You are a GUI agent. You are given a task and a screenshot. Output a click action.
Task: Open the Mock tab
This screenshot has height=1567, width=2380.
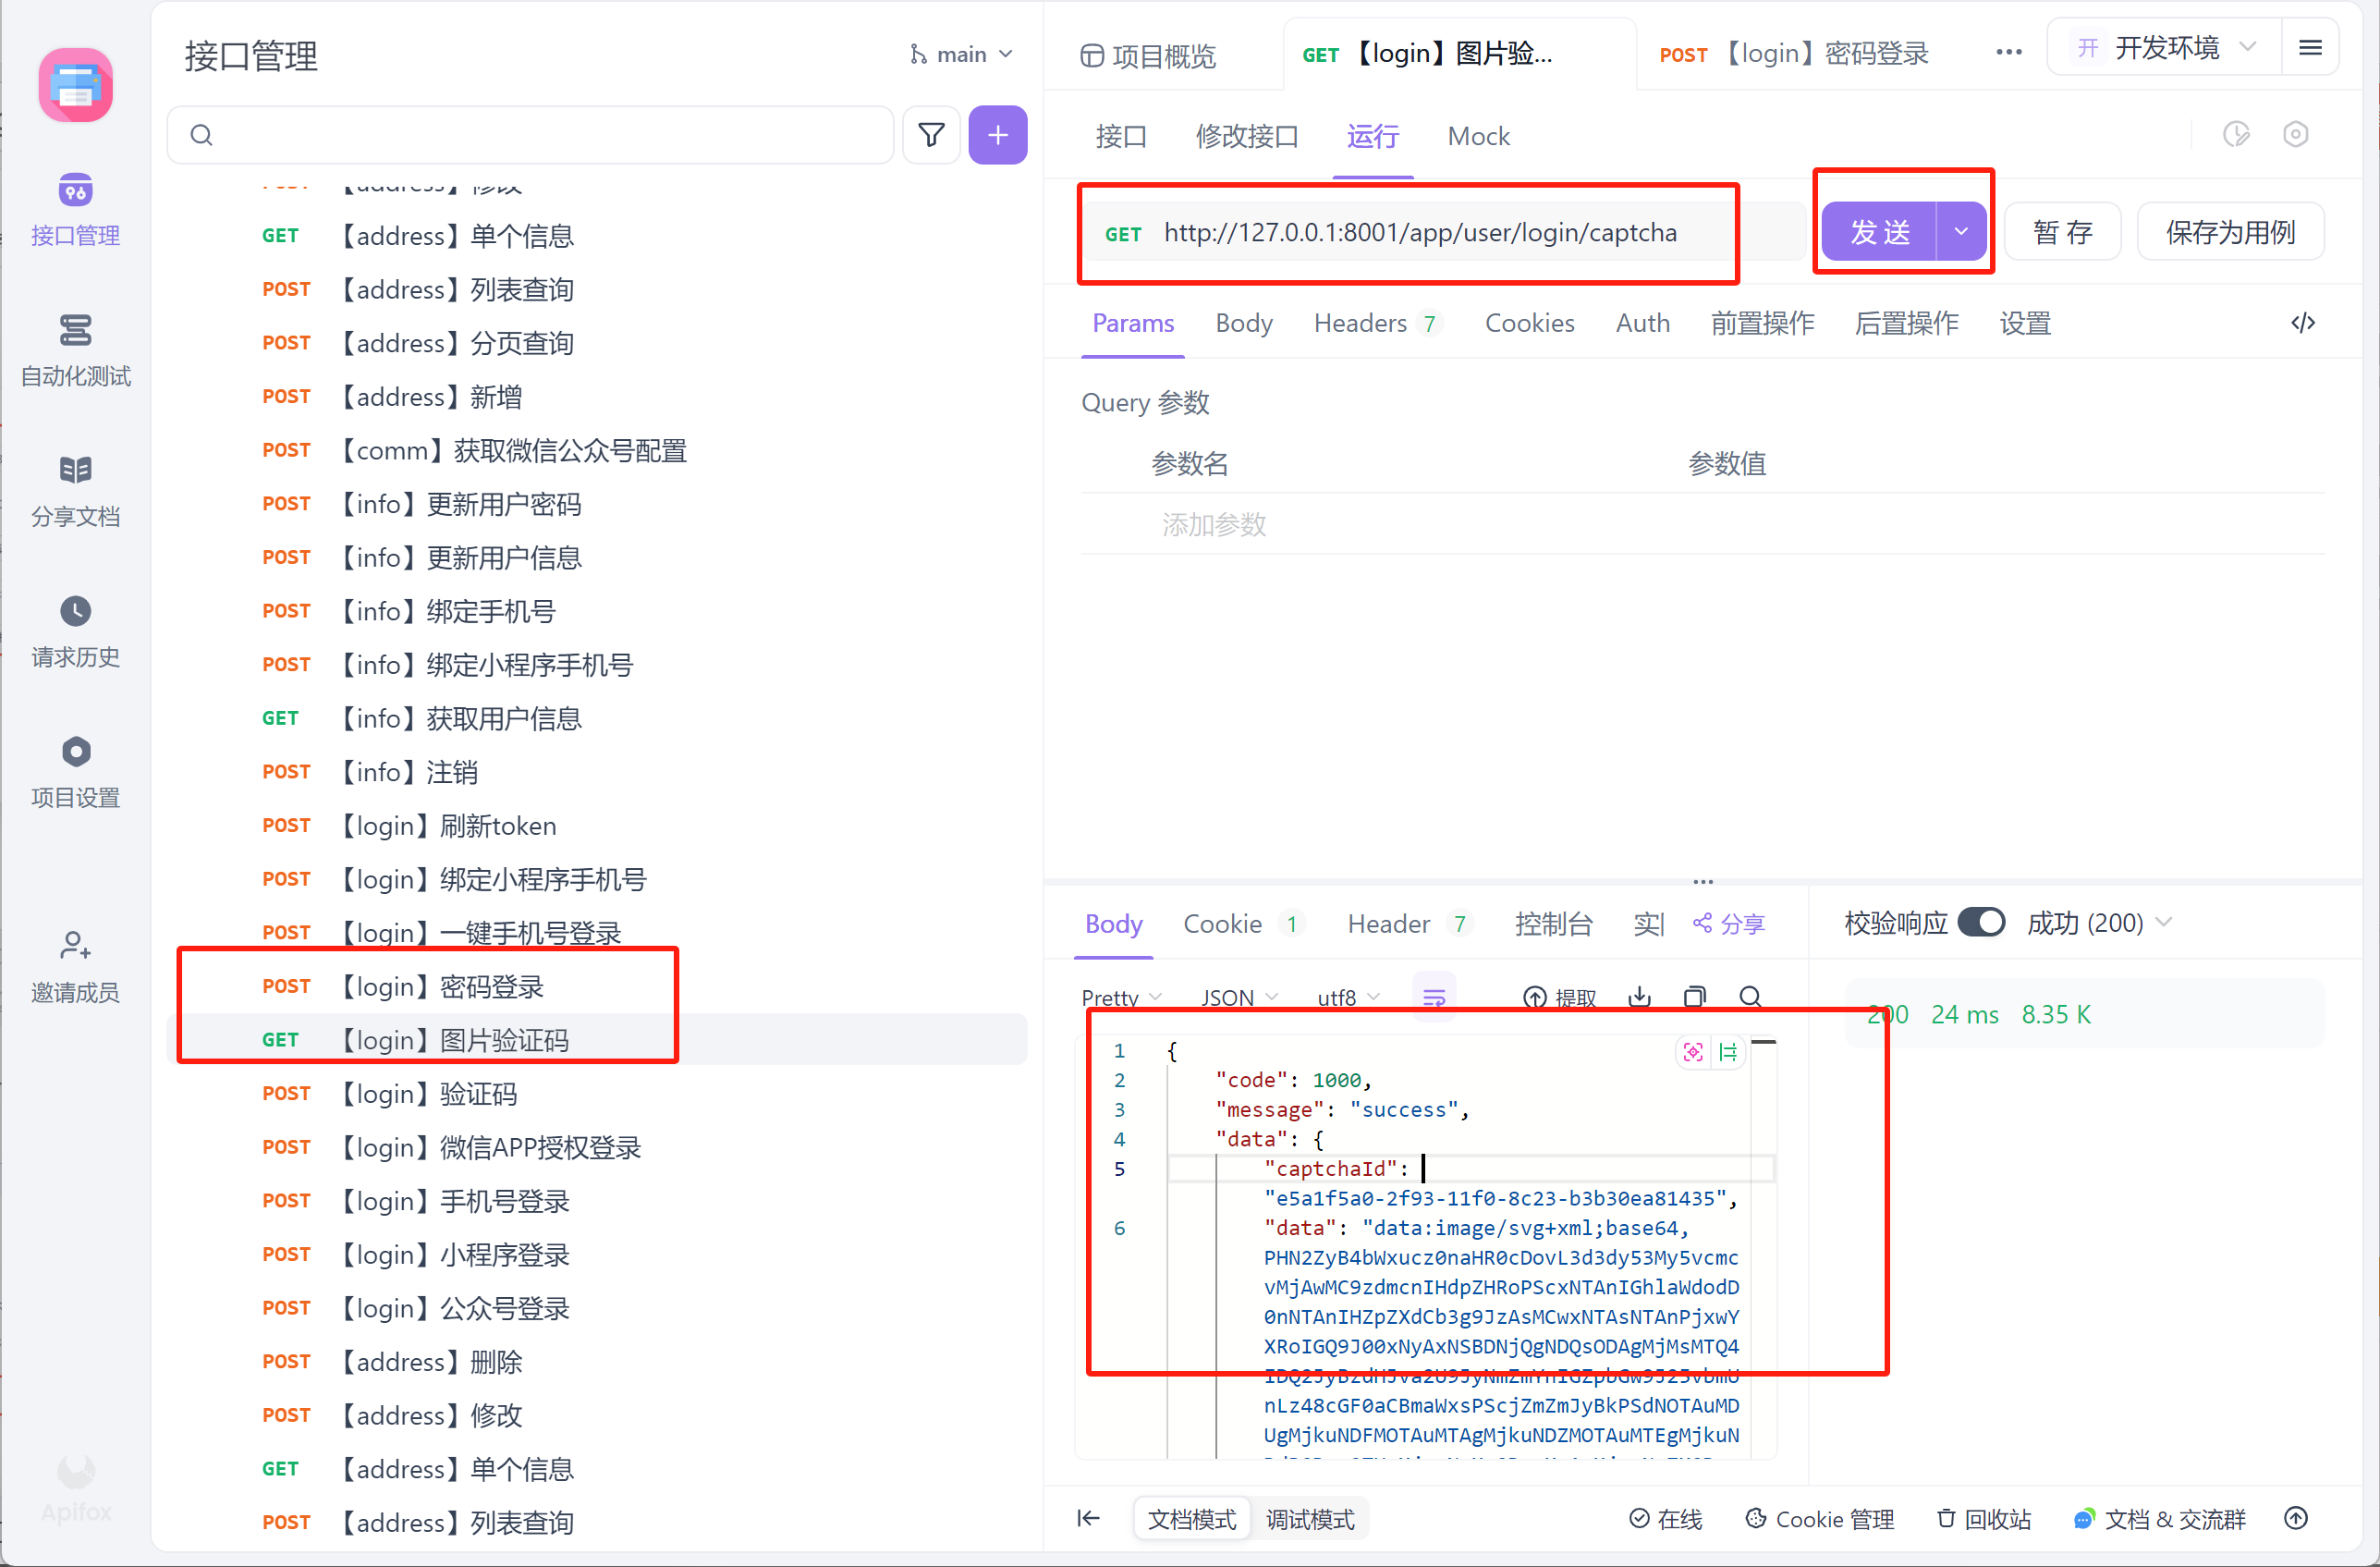1478,136
